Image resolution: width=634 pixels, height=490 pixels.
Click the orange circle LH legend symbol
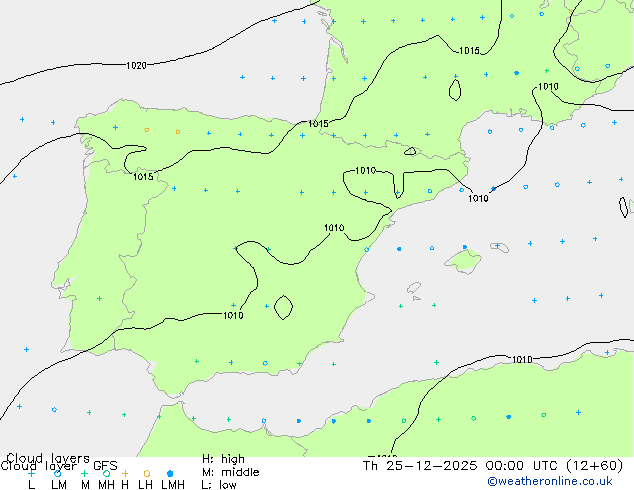(x=147, y=473)
